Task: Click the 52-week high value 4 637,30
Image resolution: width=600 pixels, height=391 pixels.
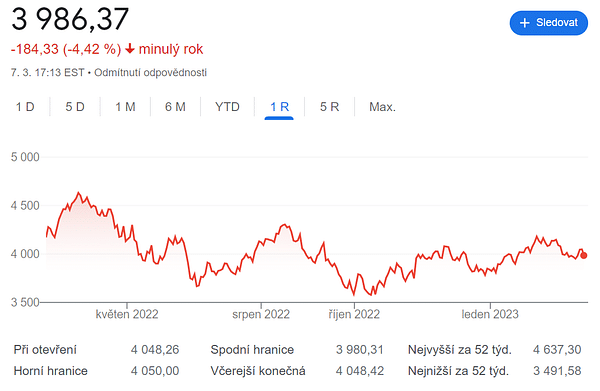Action: pos(557,350)
